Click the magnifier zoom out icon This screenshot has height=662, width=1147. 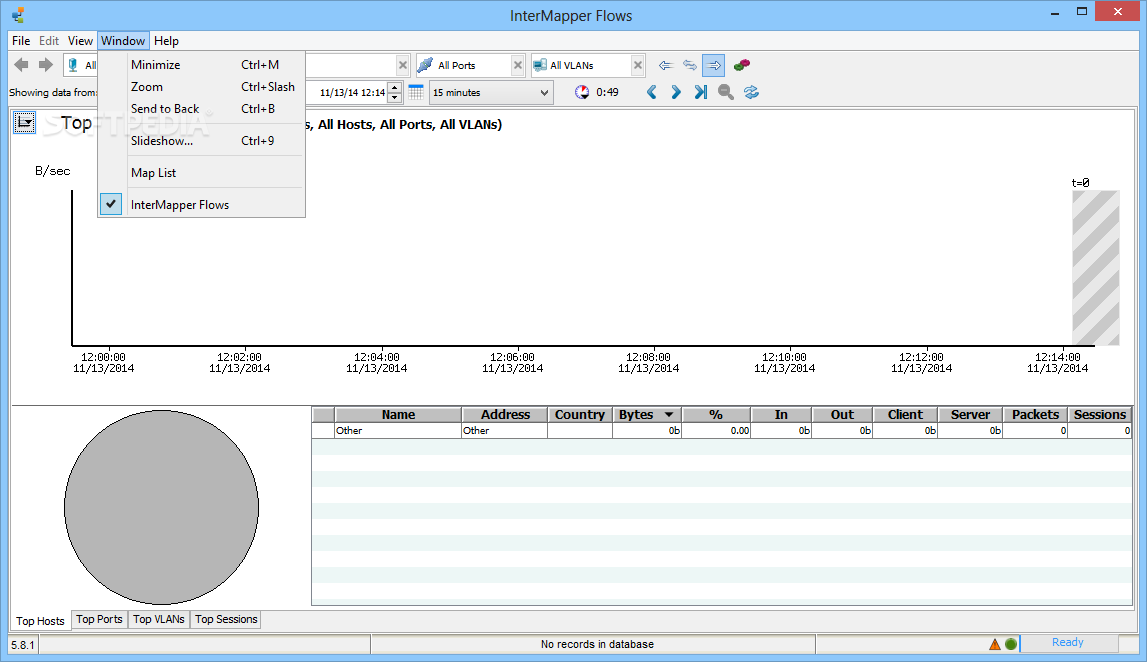click(726, 92)
